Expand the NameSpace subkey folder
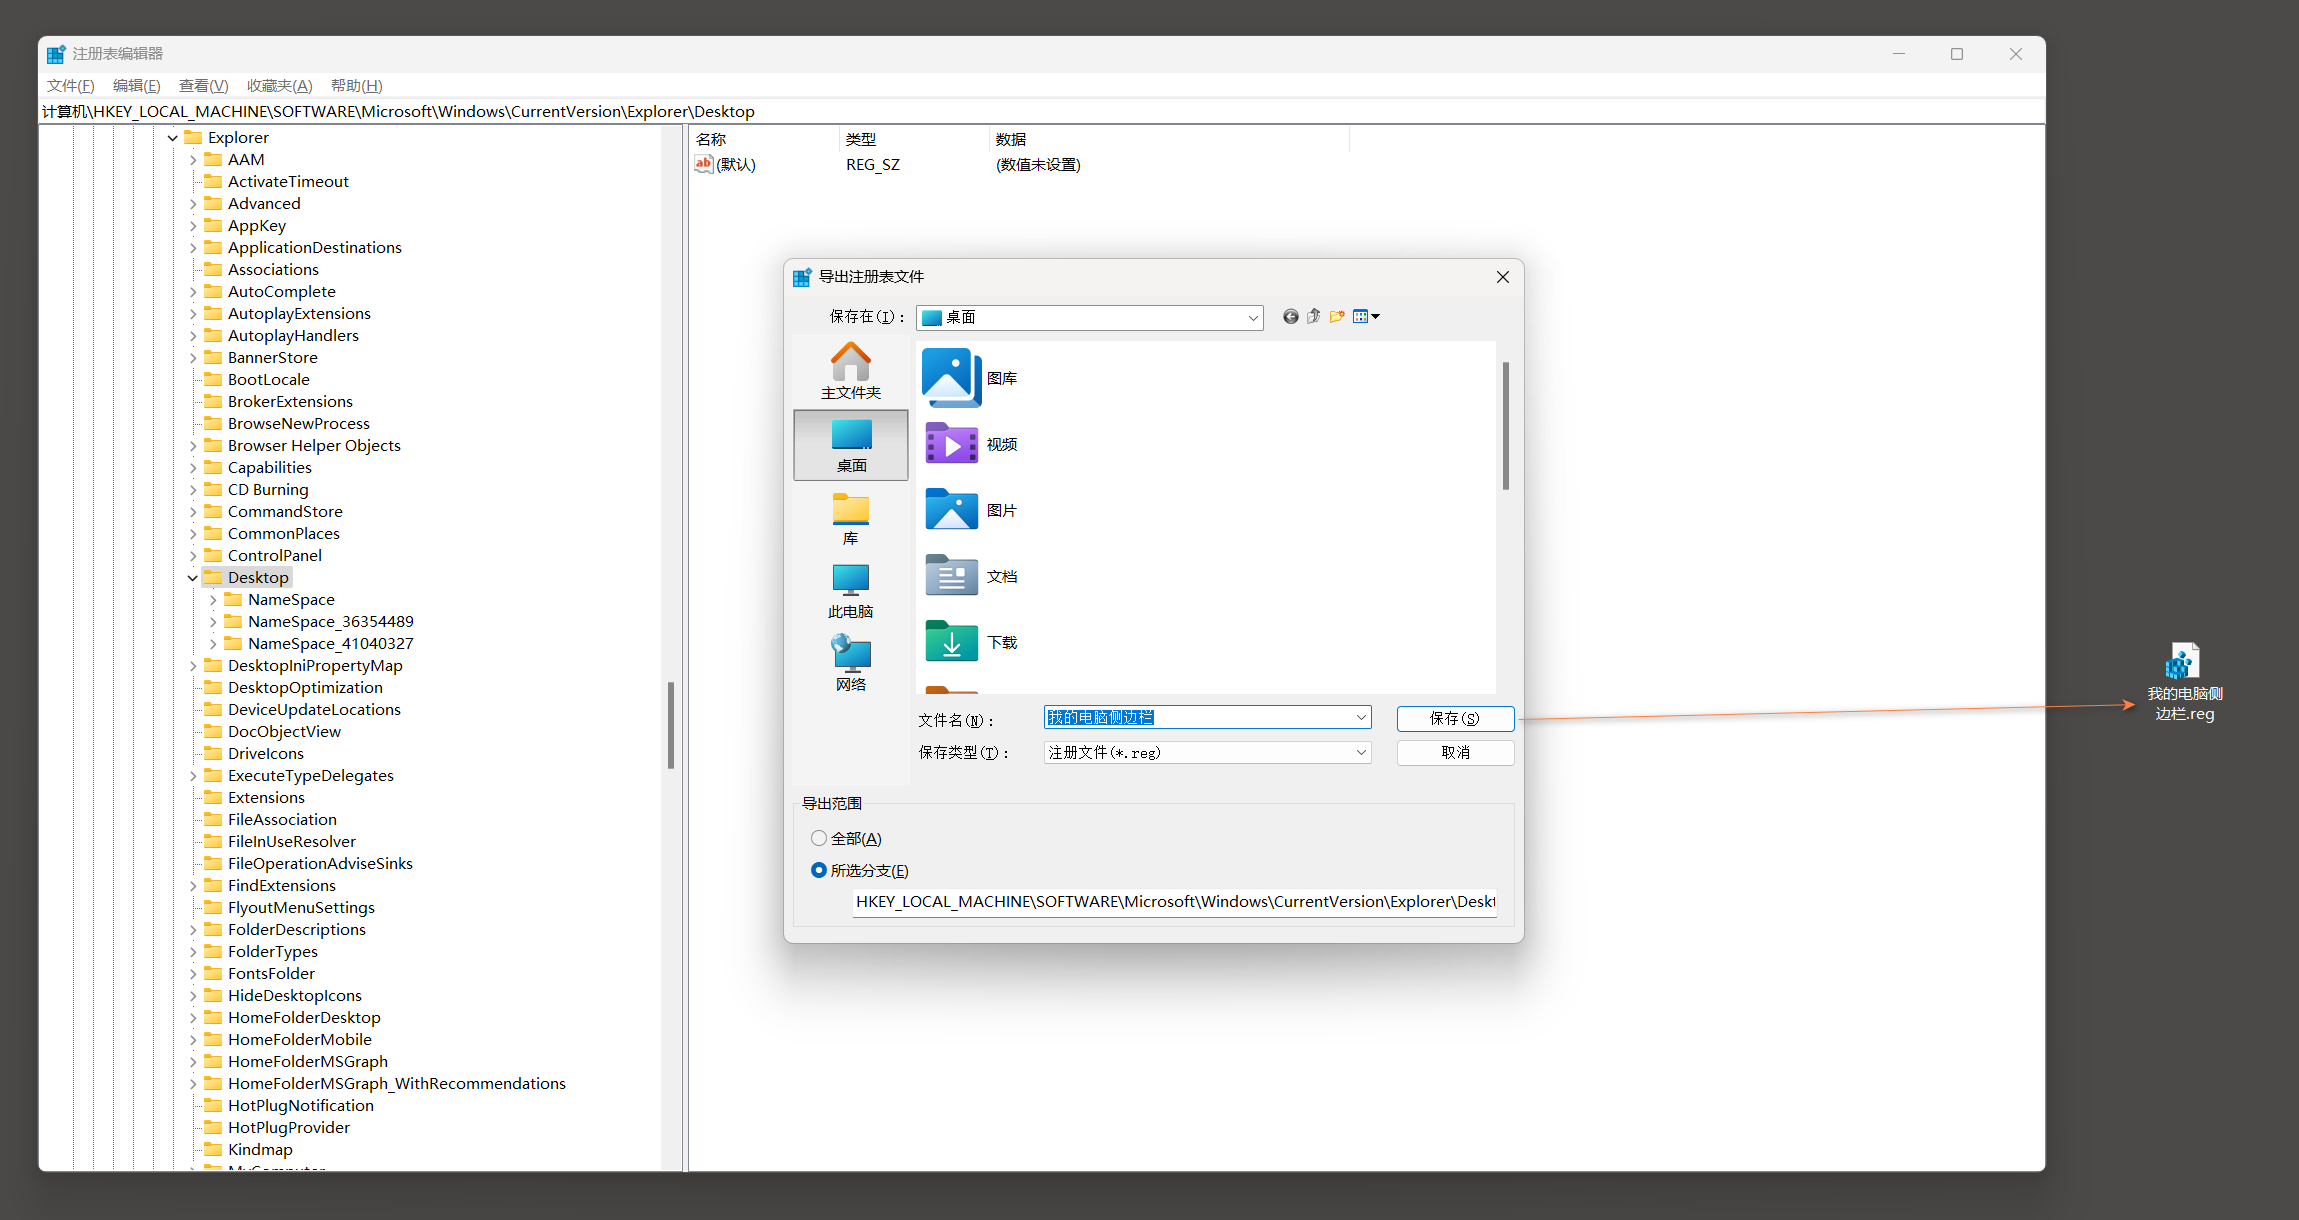The image size is (2299, 1220). [210, 599]
